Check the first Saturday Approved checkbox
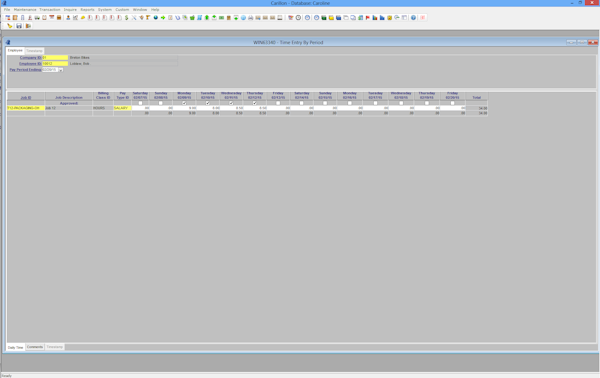The height and width of the screenshot is (378, 600). 140,103
